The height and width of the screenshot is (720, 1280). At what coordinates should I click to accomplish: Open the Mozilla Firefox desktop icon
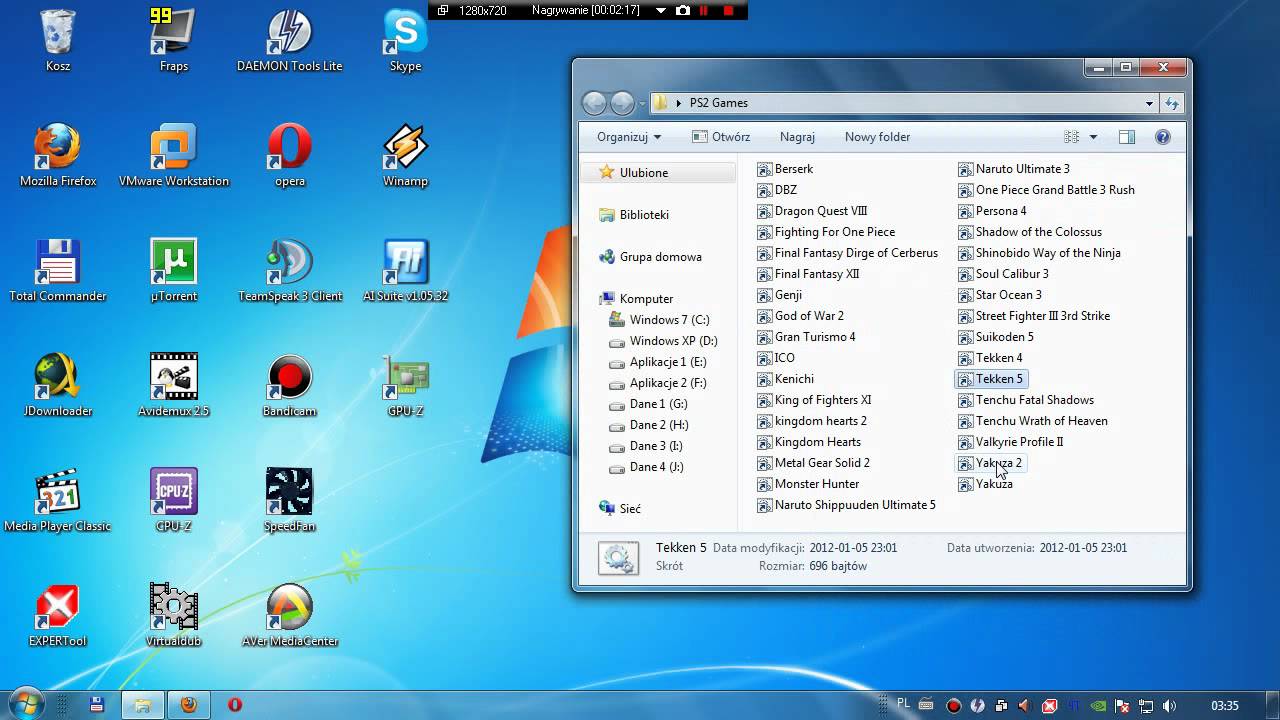pyautogui.click(x=58, y=156)
